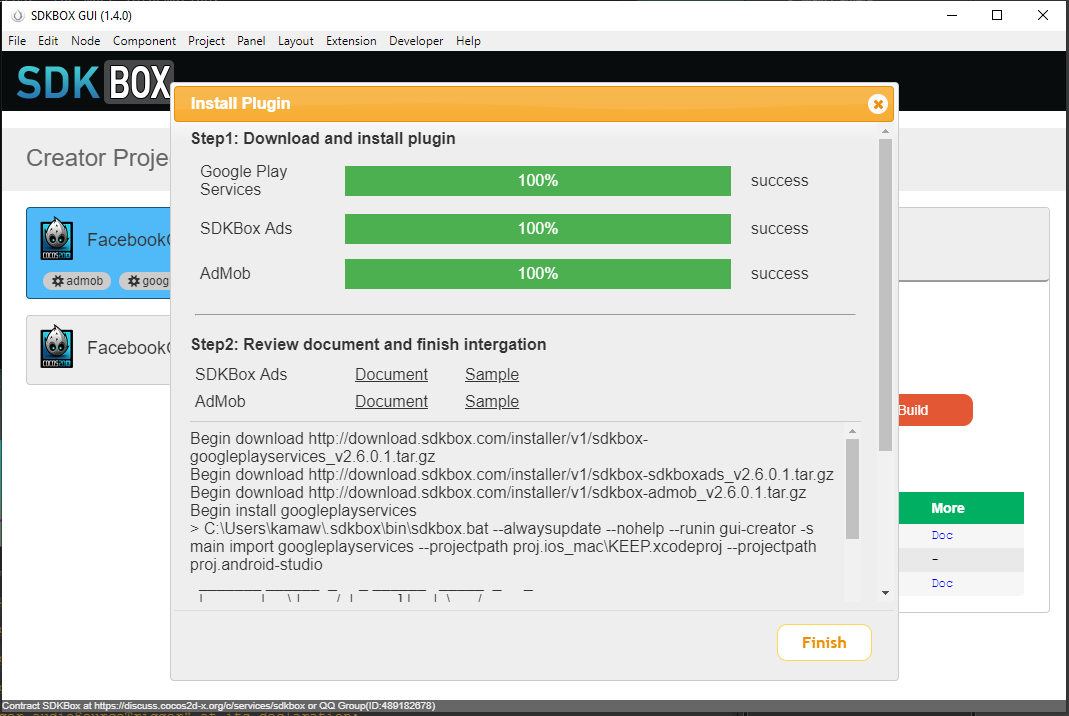Open the Panel menu
This screenshot has height=716, width=1069.
point(251,41)
